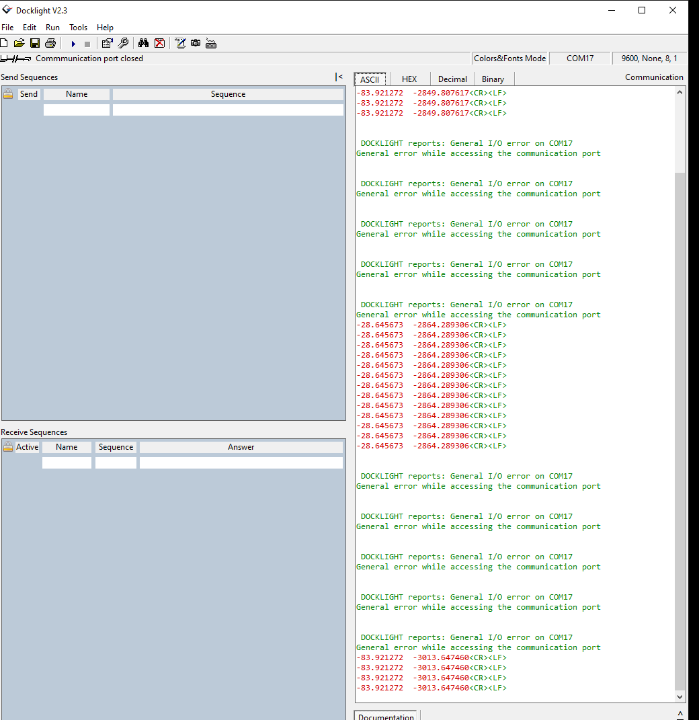Toggle Receive Sequences list padlock icon

point(8,448)
